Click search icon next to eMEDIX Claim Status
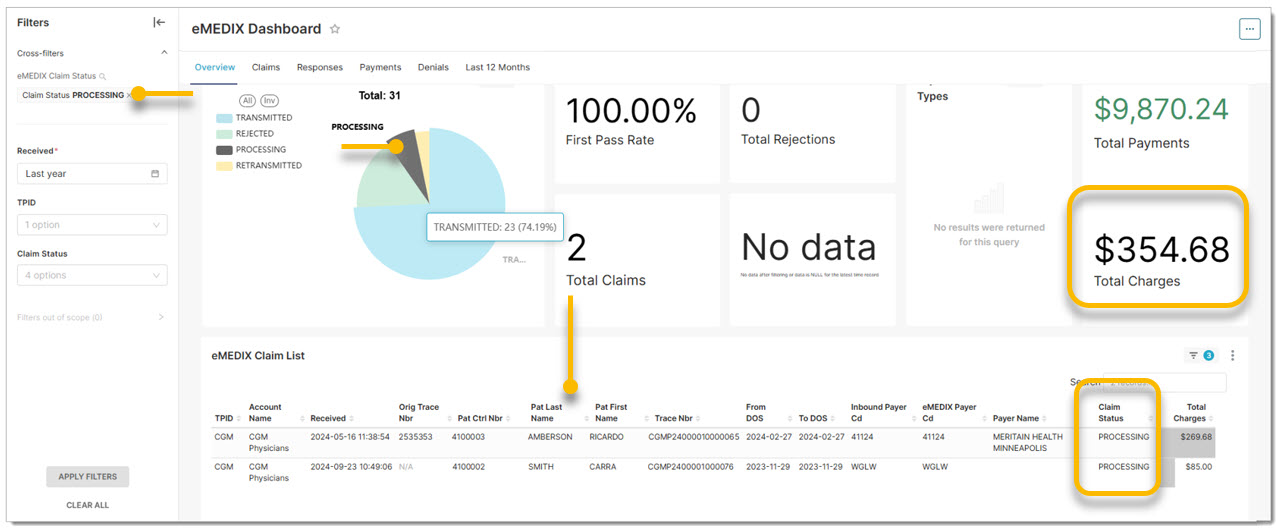 click(x=103, y=76)
